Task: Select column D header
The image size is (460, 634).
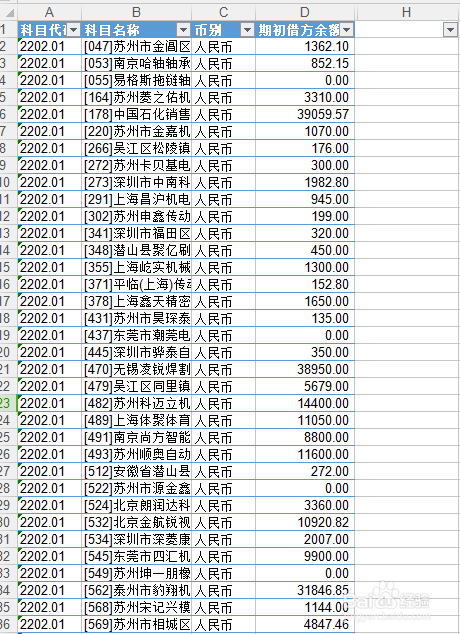Action: [305, 13]
